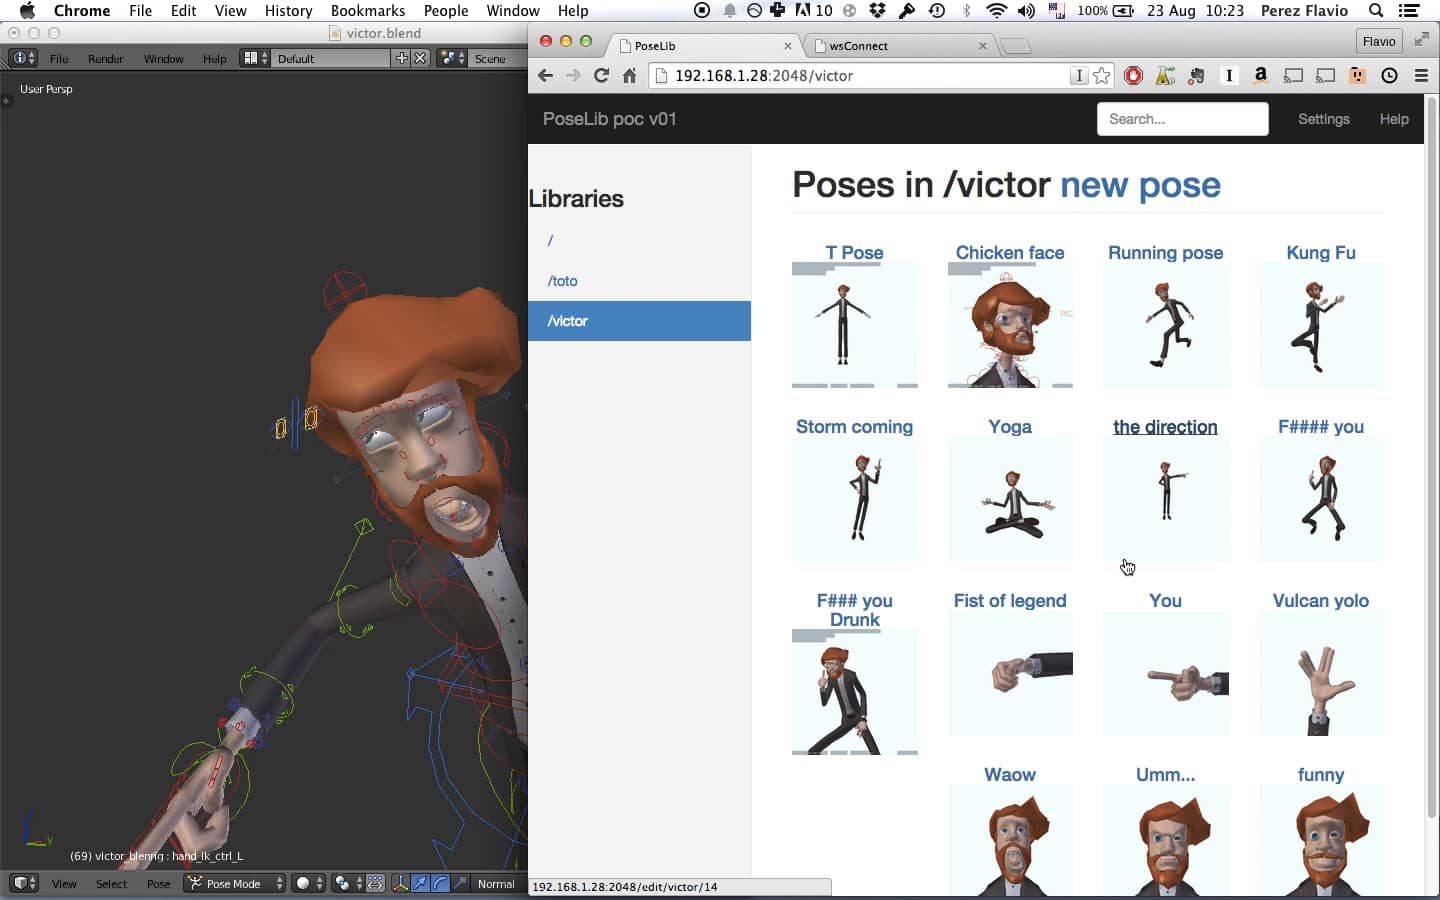This screenshot has width=1440, height=900.
Task: Click the Vulcan yolo hand thumbnail
Action: coord(1321,673)
